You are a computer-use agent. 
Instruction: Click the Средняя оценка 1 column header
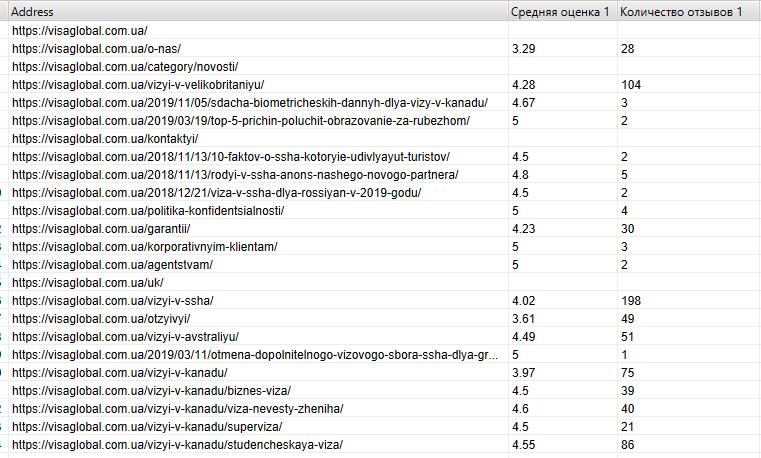tap(558, 12)
